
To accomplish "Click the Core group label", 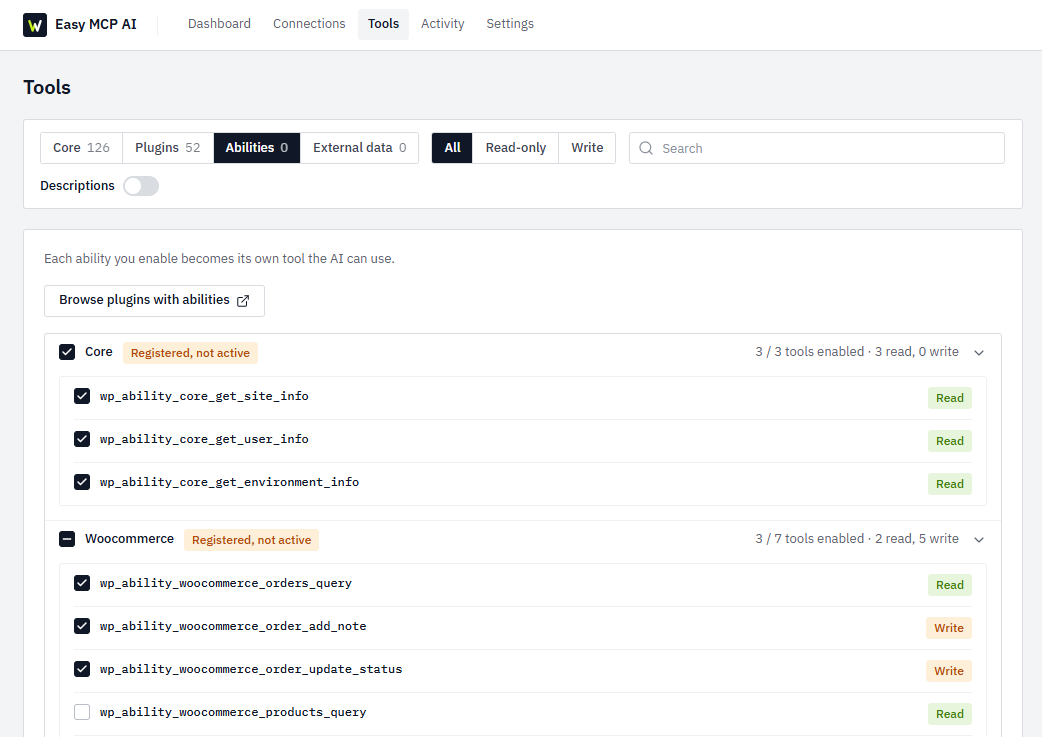I will point(99,352).
